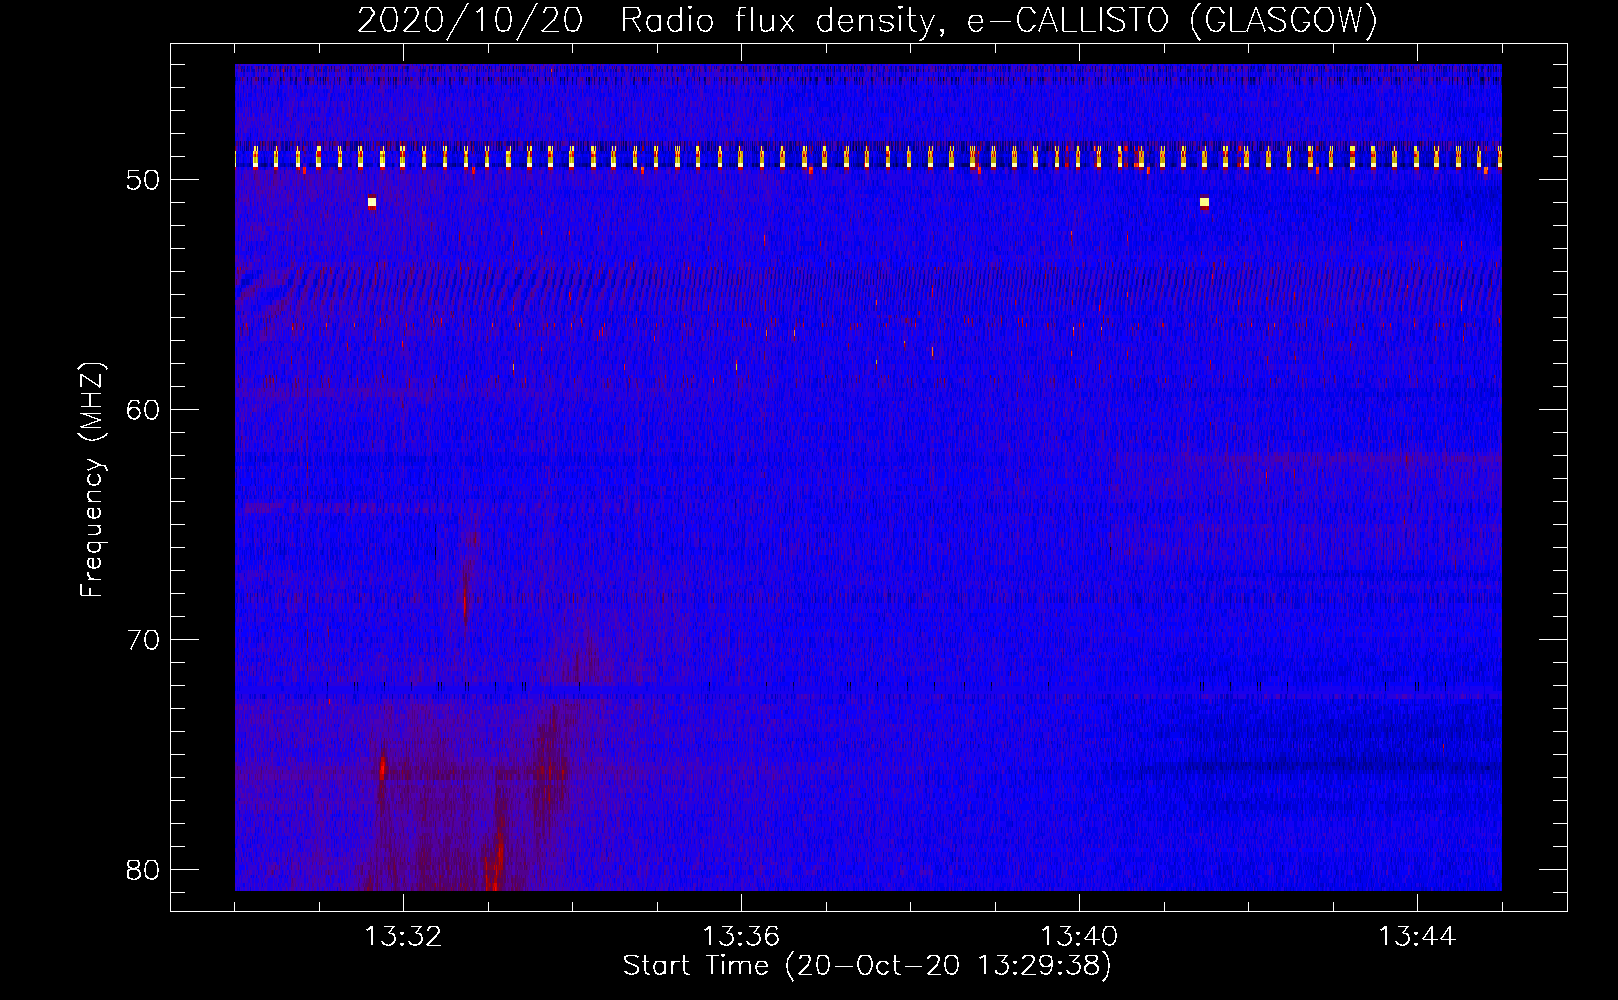Click the date 2020/10/20 in the title
The image size is (1618, 1000).
470,20
